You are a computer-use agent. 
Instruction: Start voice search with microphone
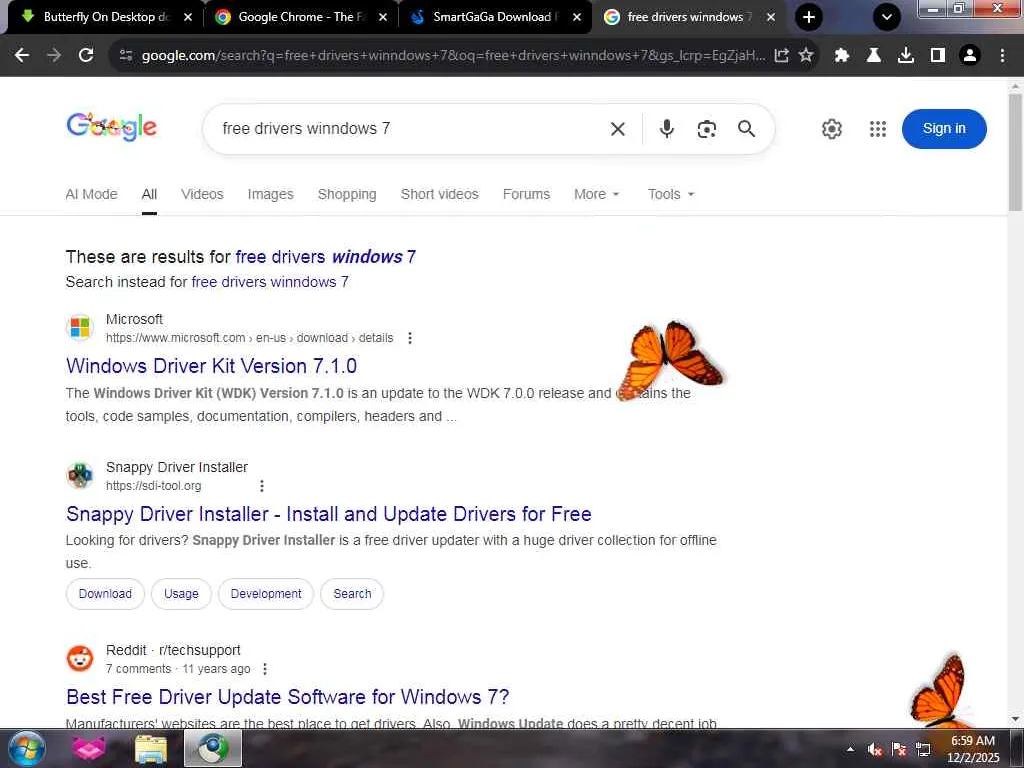[x=666, y=129]
